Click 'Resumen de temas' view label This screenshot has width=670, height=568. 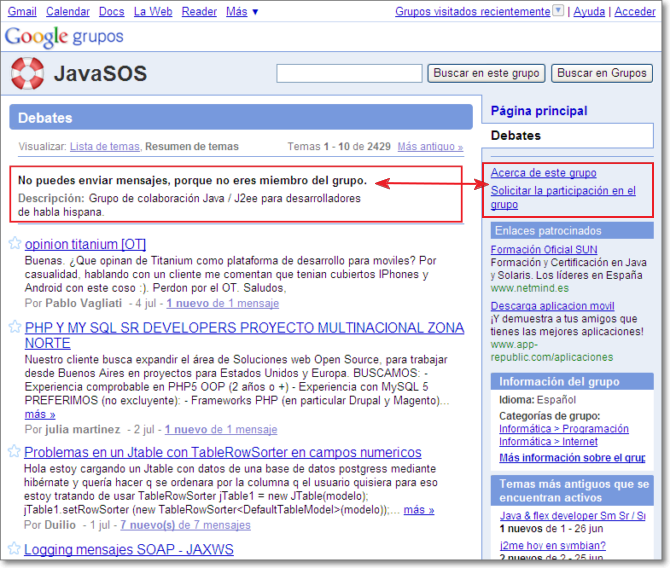tap(192, 147)
